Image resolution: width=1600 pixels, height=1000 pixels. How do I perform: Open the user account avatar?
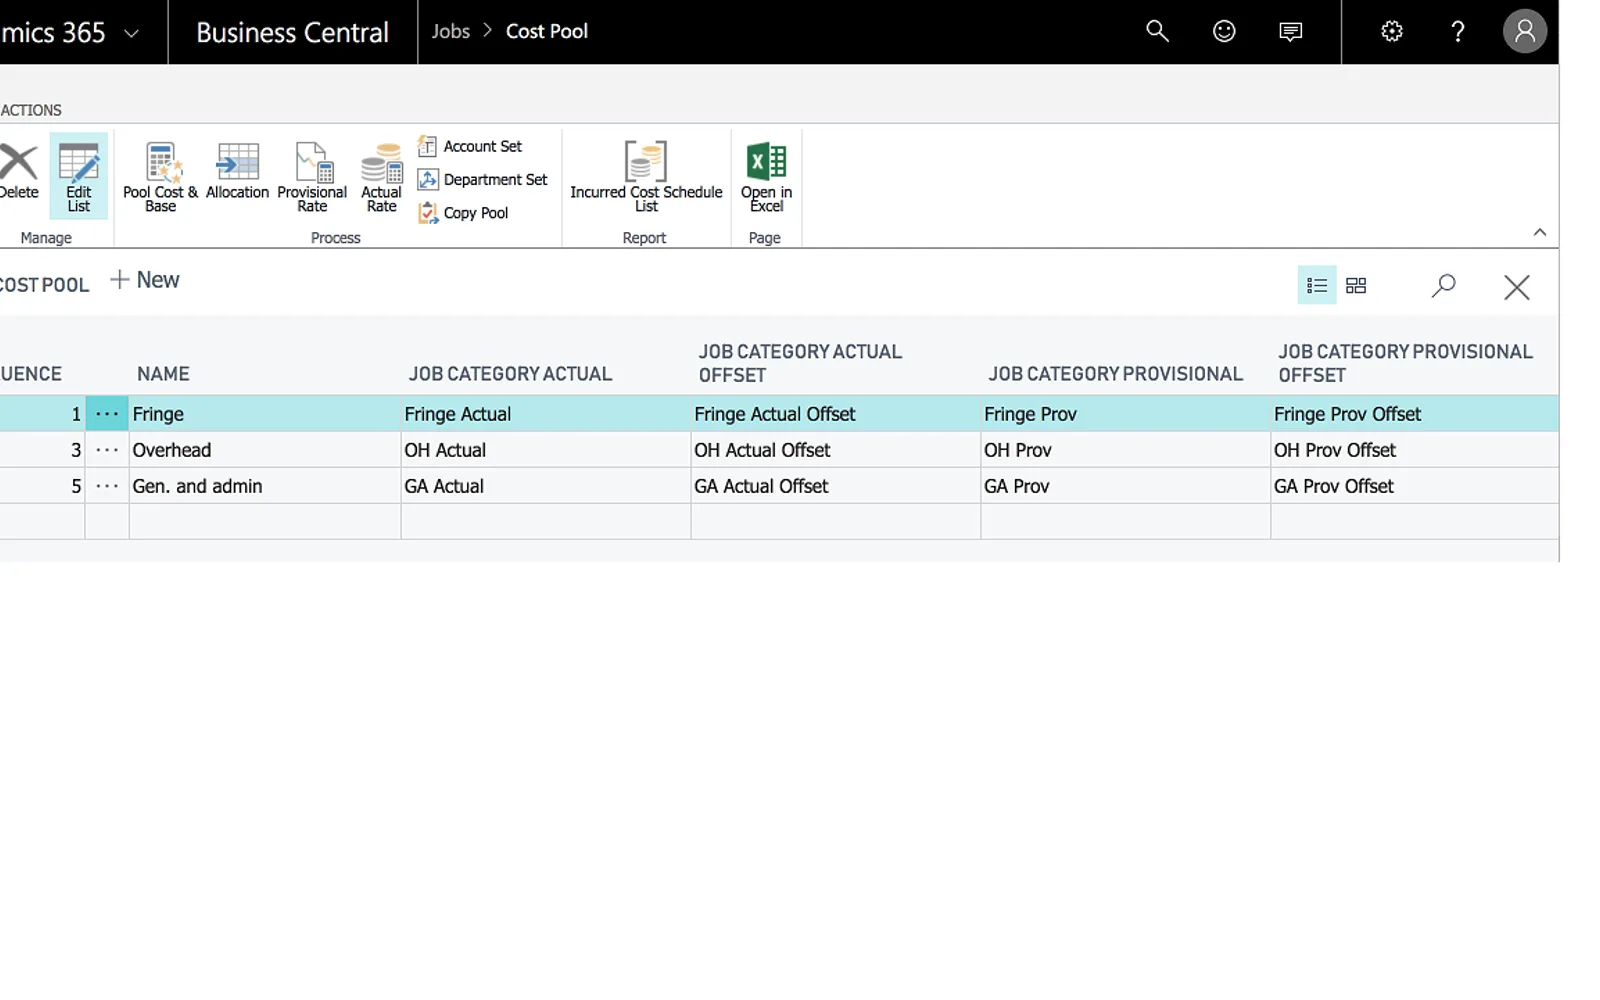1525,31
